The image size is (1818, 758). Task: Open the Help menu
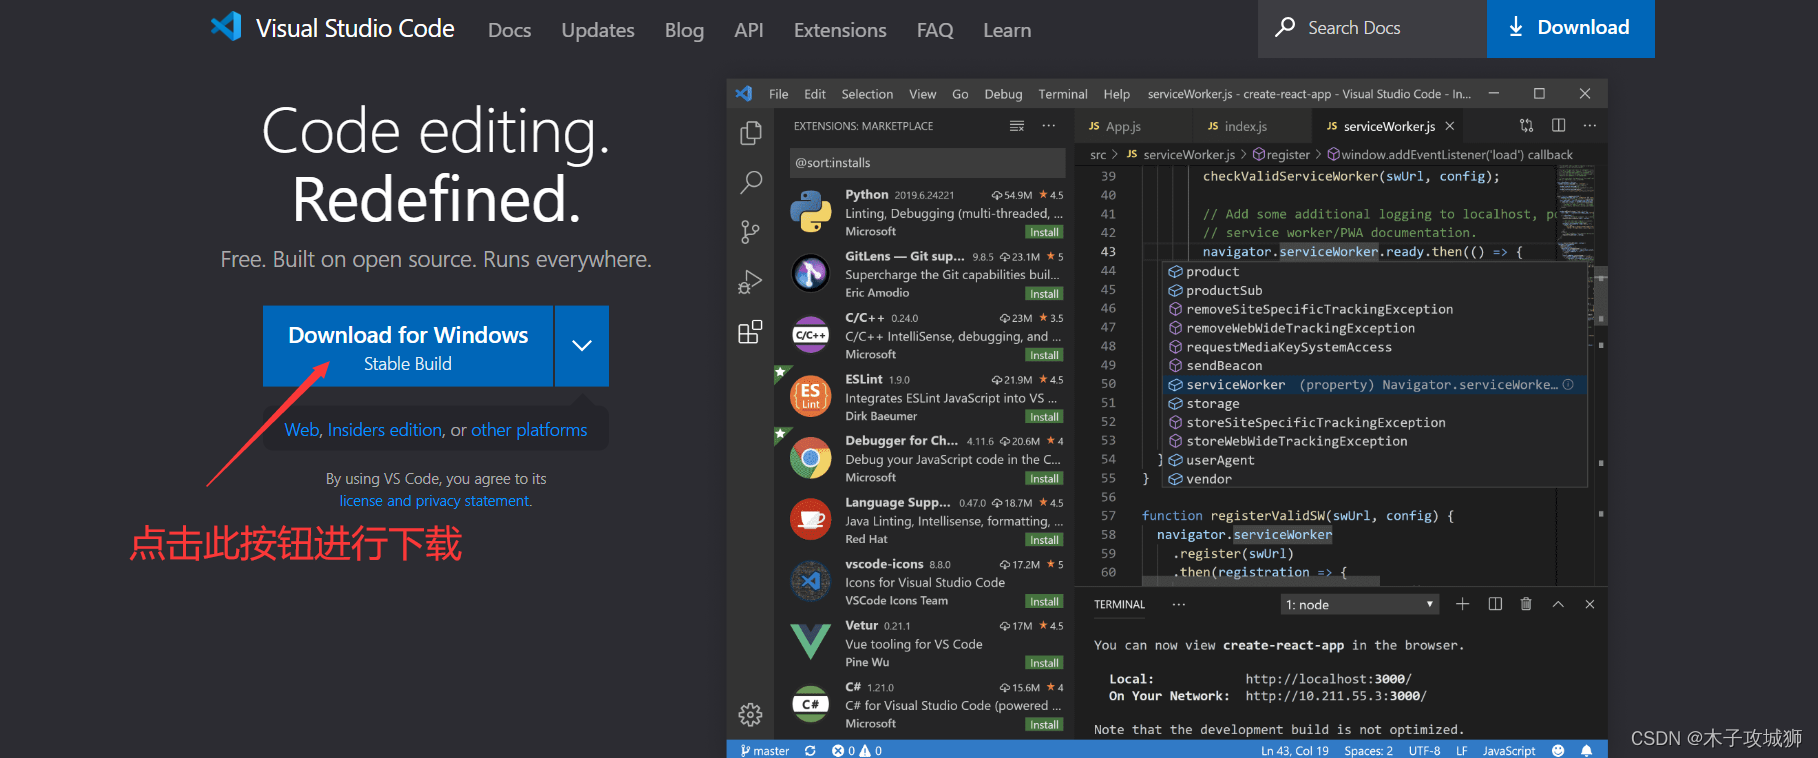click(x=1116, y=94)
